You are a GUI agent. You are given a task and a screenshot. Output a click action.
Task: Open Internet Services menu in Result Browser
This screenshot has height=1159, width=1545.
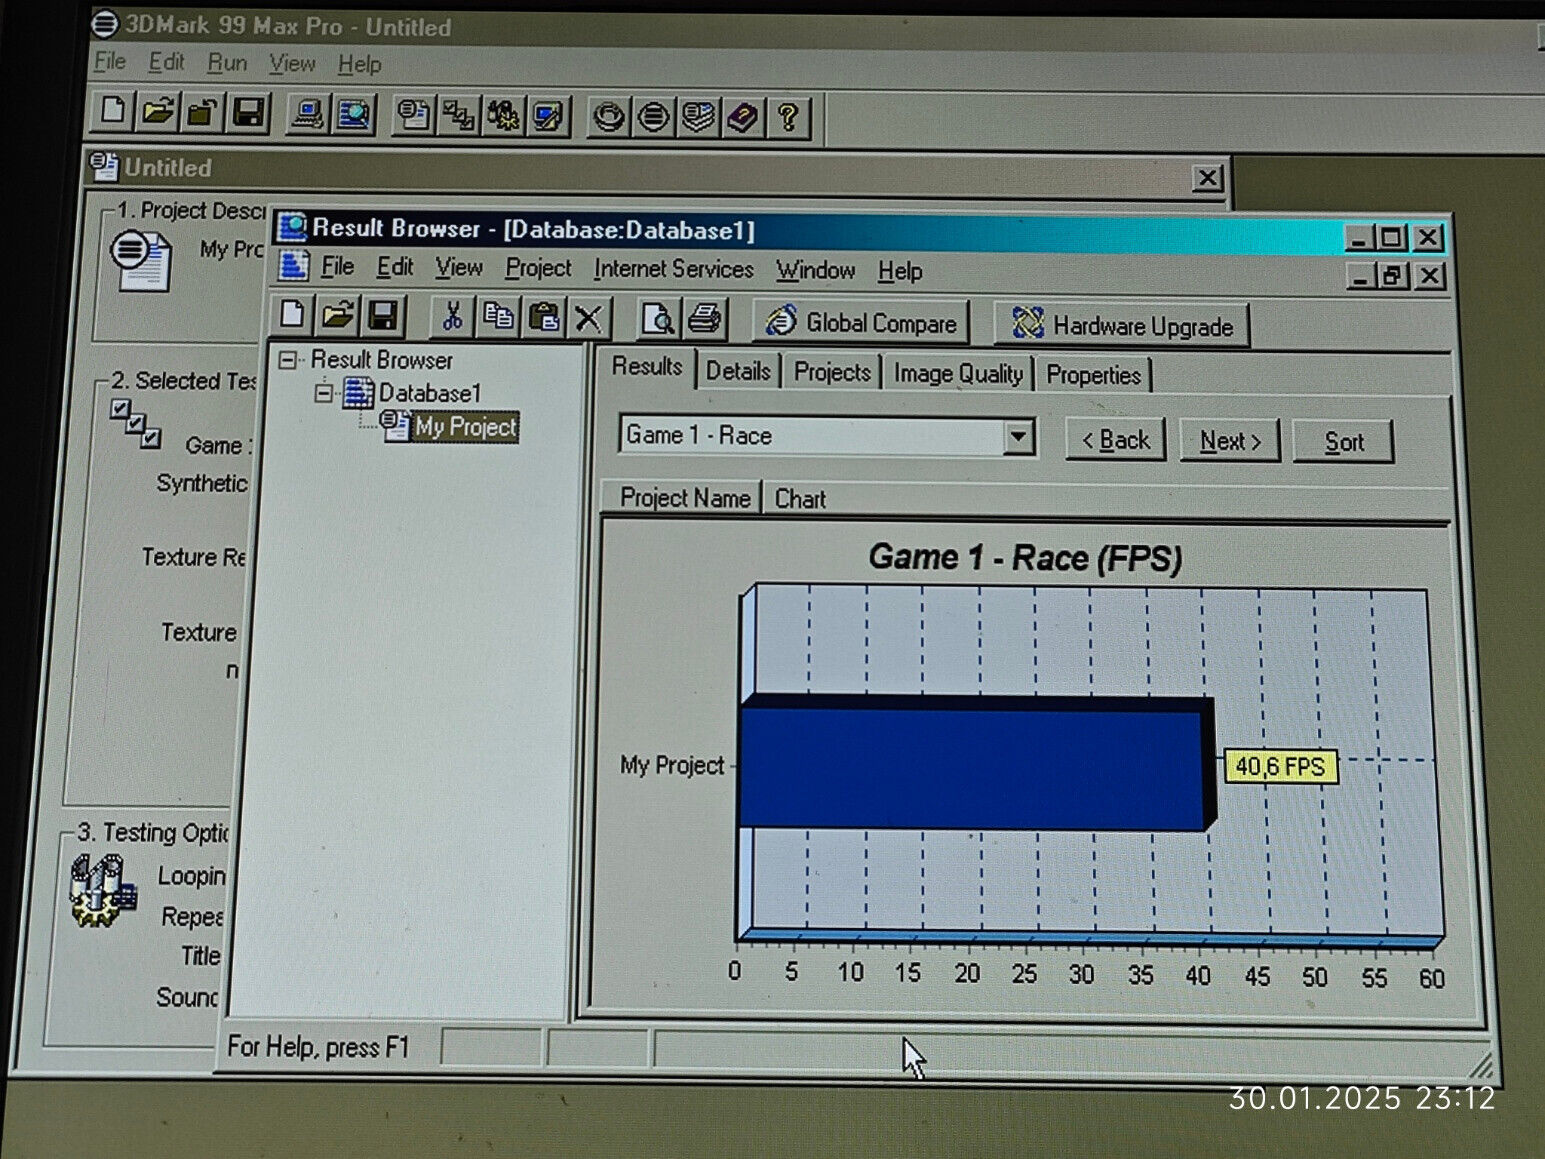(673, 269)
